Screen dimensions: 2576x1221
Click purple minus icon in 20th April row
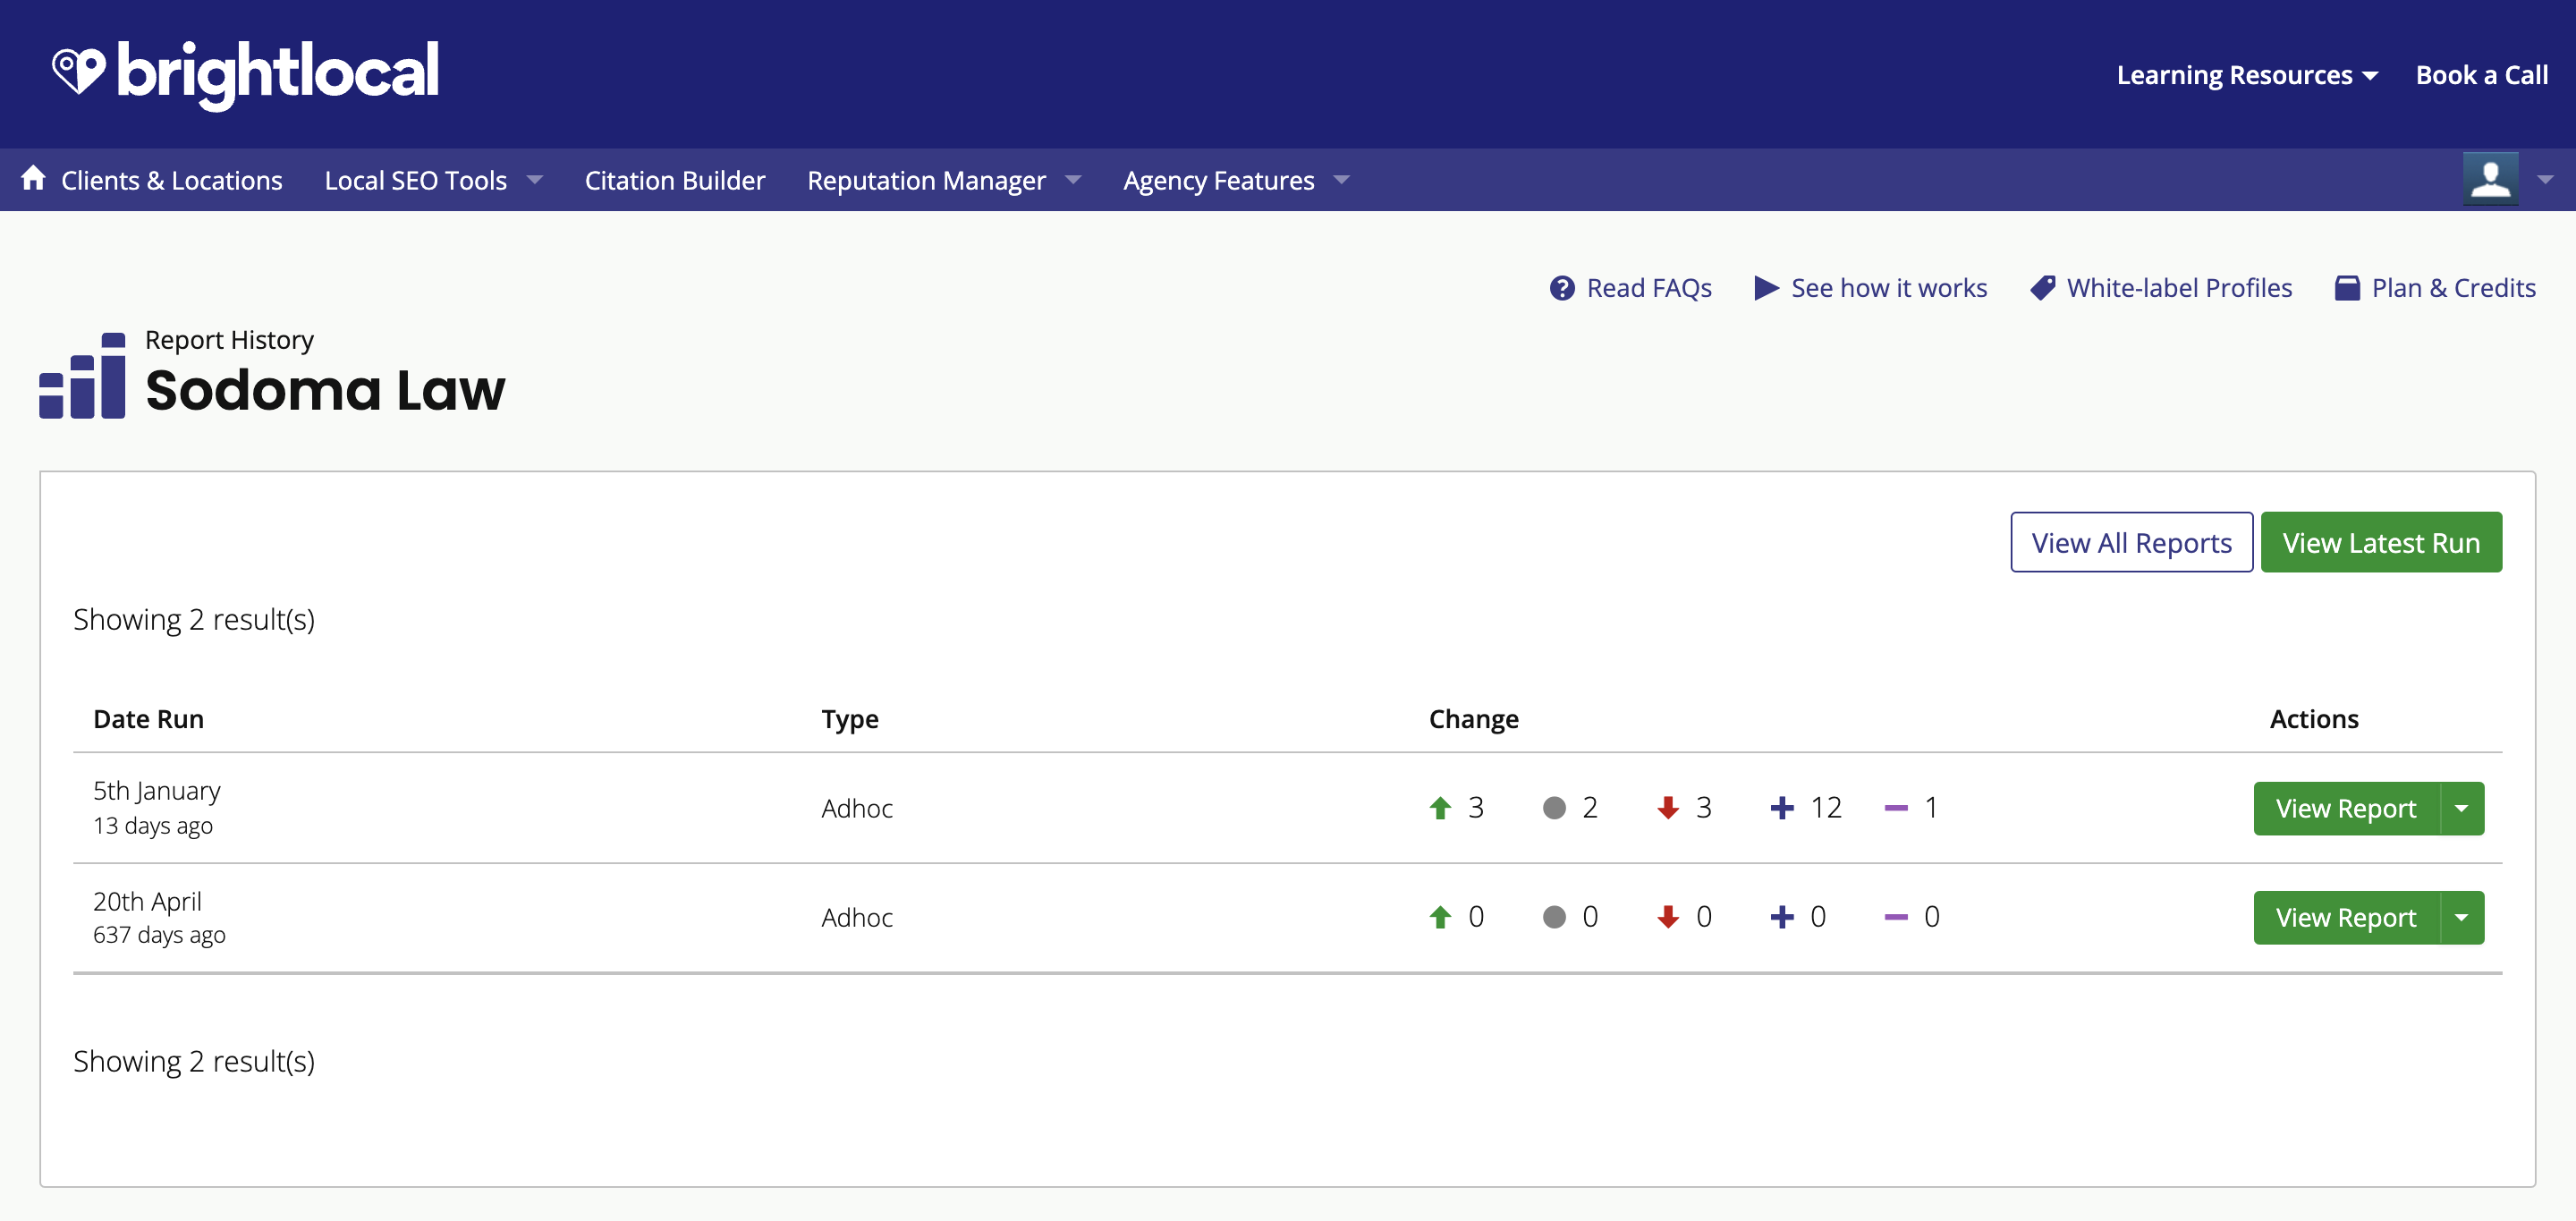click(x=1896, y=916)
